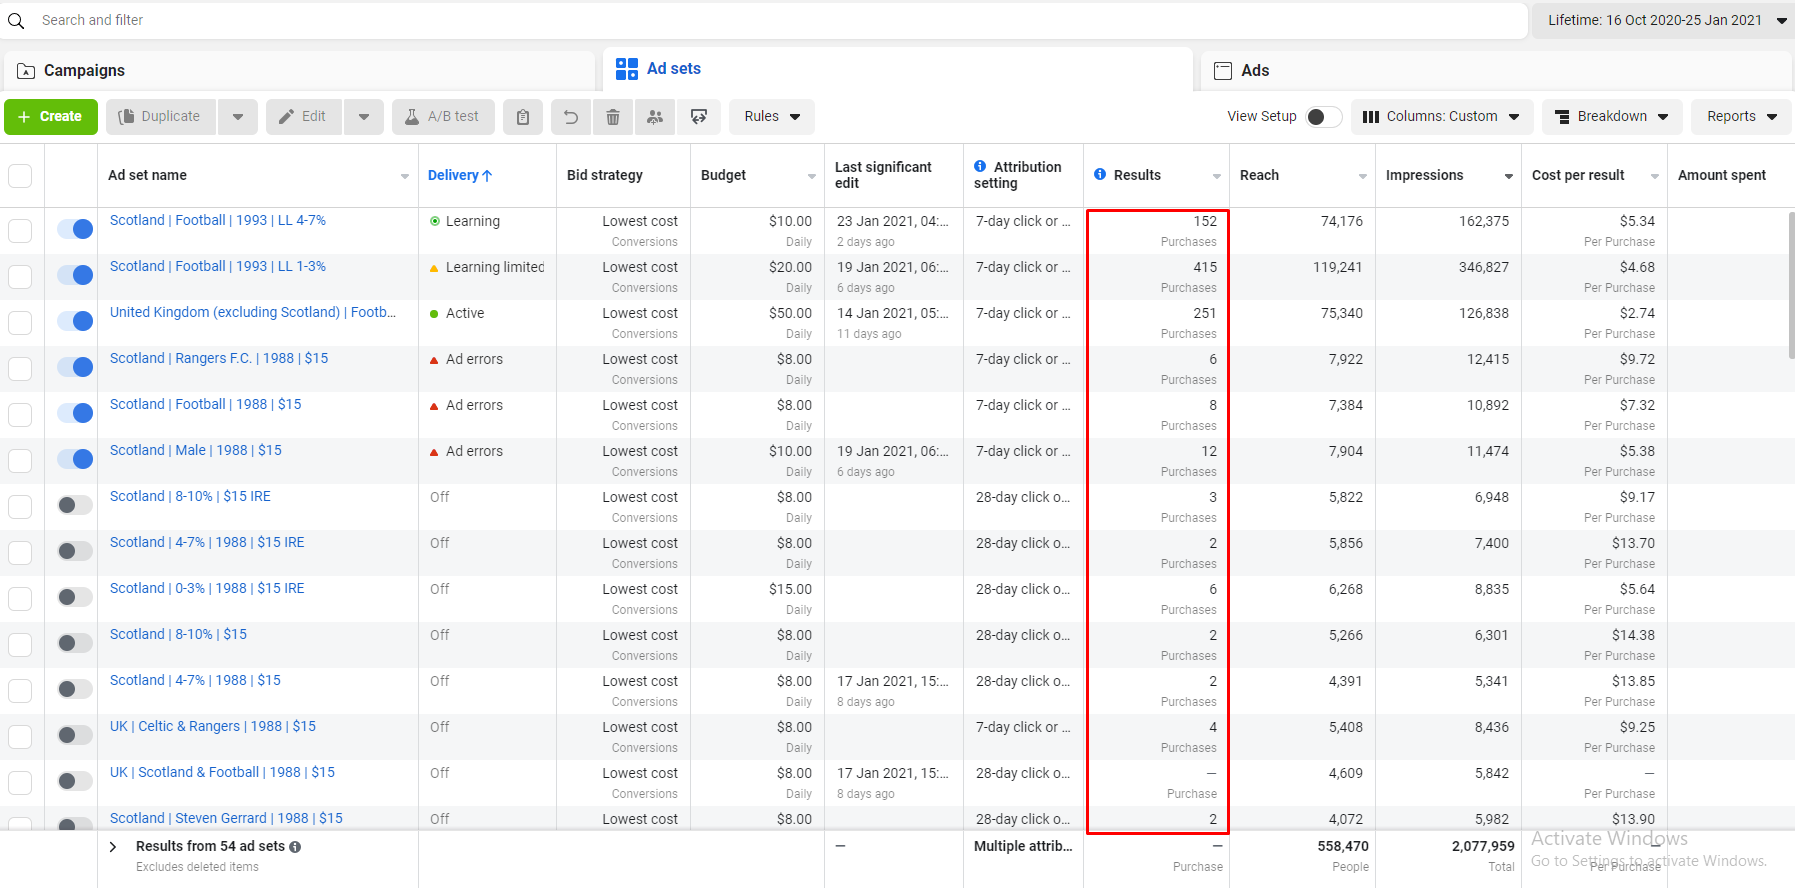
Task: Click the undo arrow icon
Action: click(x=571, y=117)
